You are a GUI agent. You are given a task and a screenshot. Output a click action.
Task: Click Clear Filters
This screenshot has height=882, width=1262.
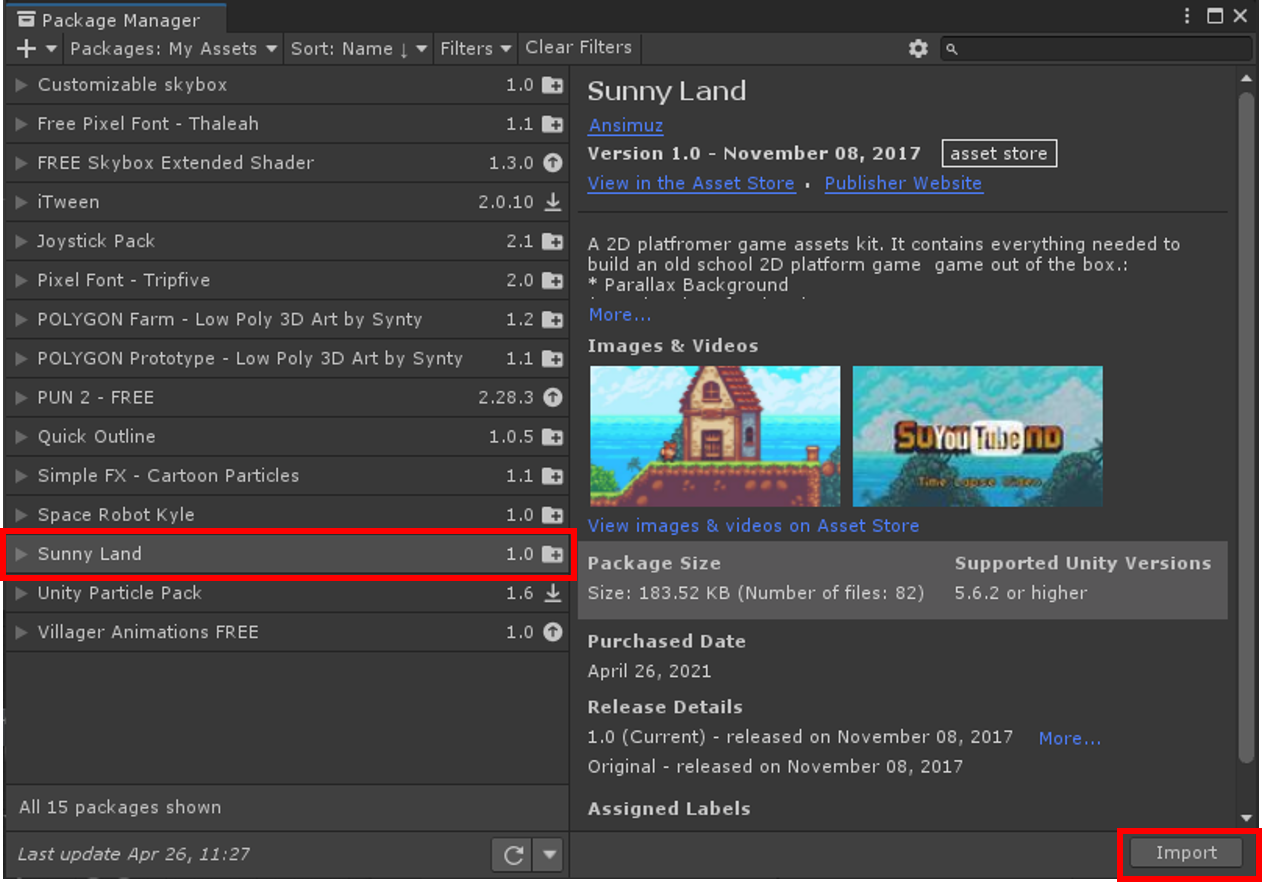point(578,48)
